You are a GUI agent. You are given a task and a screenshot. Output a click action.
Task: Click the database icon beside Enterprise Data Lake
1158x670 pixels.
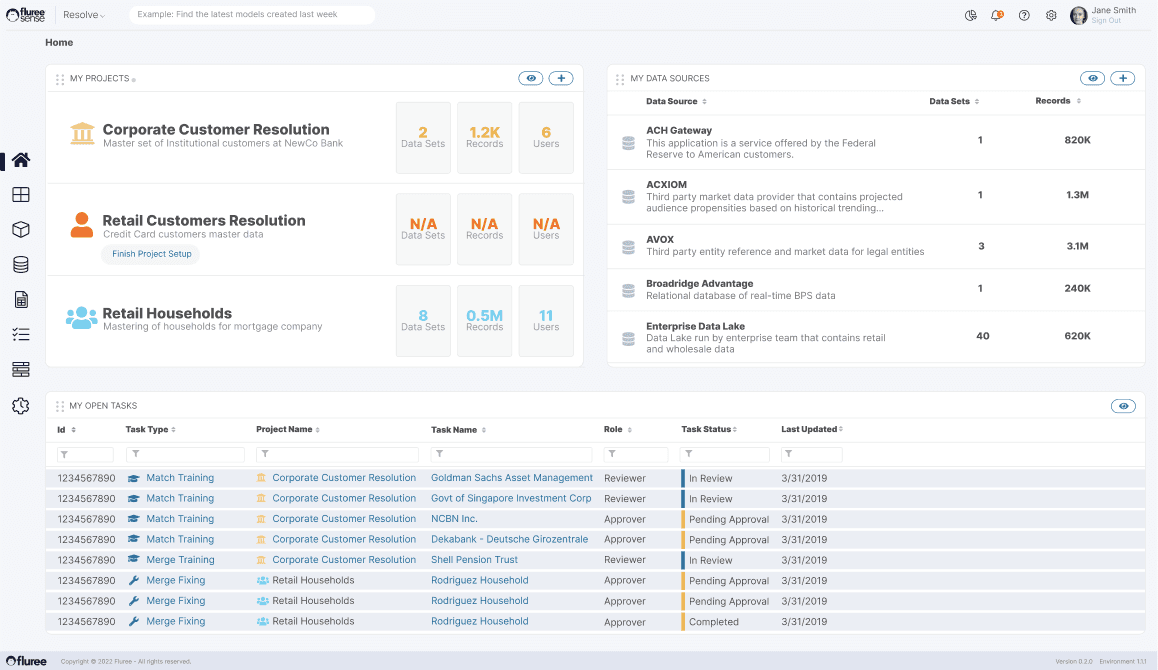tap(628, 339)
